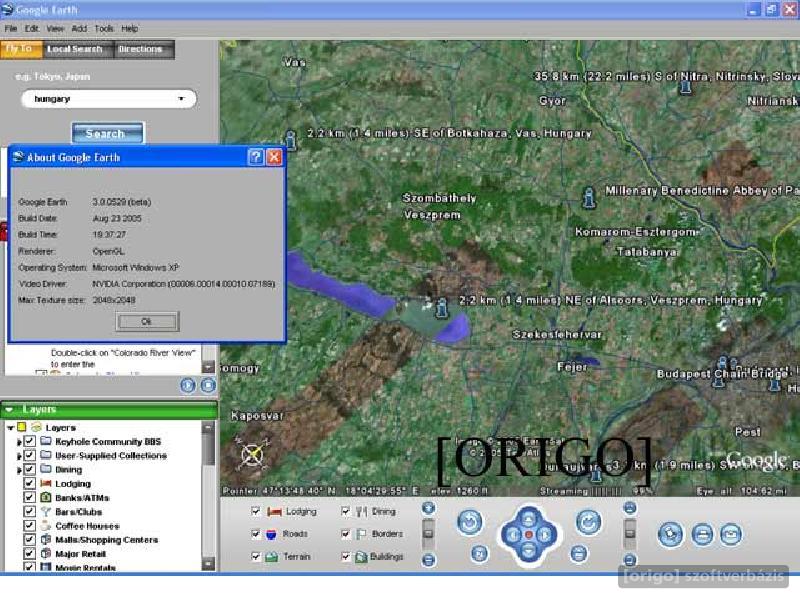Viewport: 800px width, 600px height.
Task: Open the Help menu
Action: [x=130, y=29]
